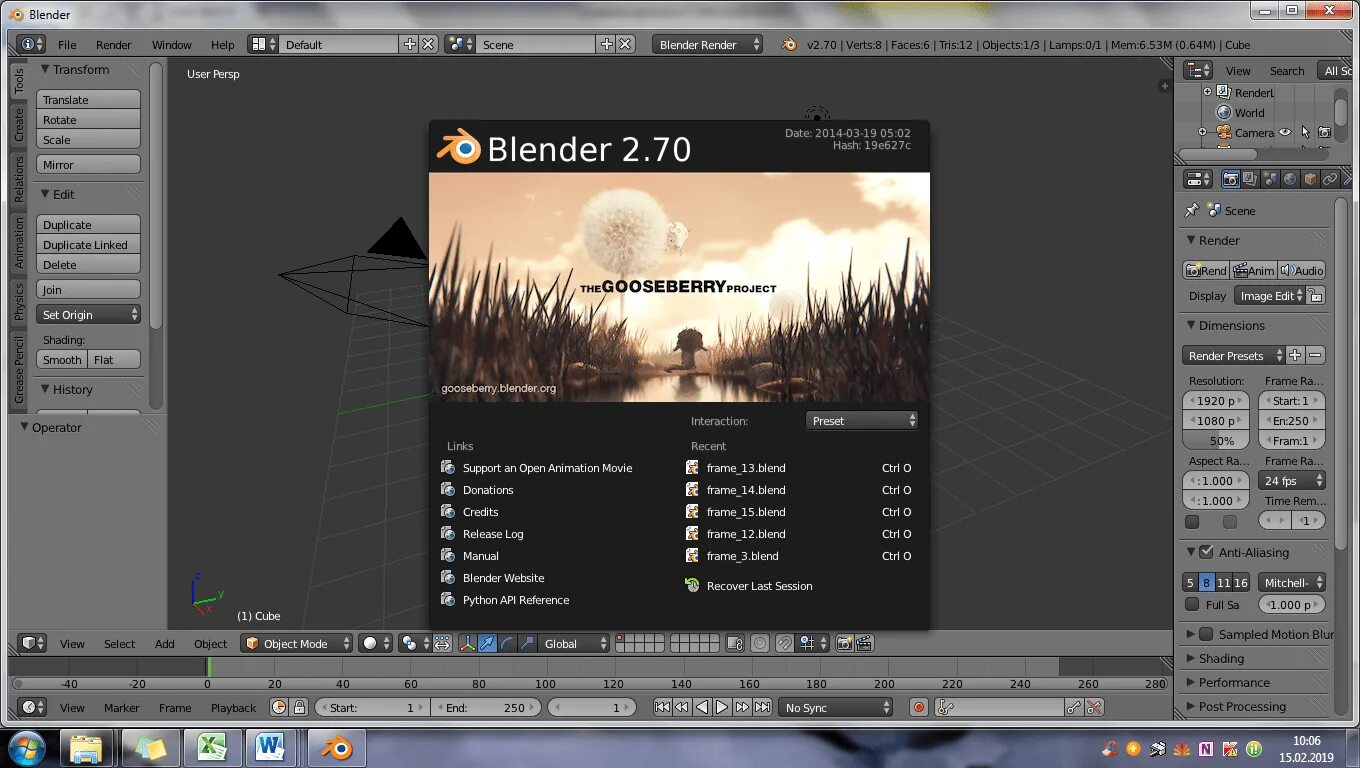
Task: Open the Window menu
Action: [172, 45]
